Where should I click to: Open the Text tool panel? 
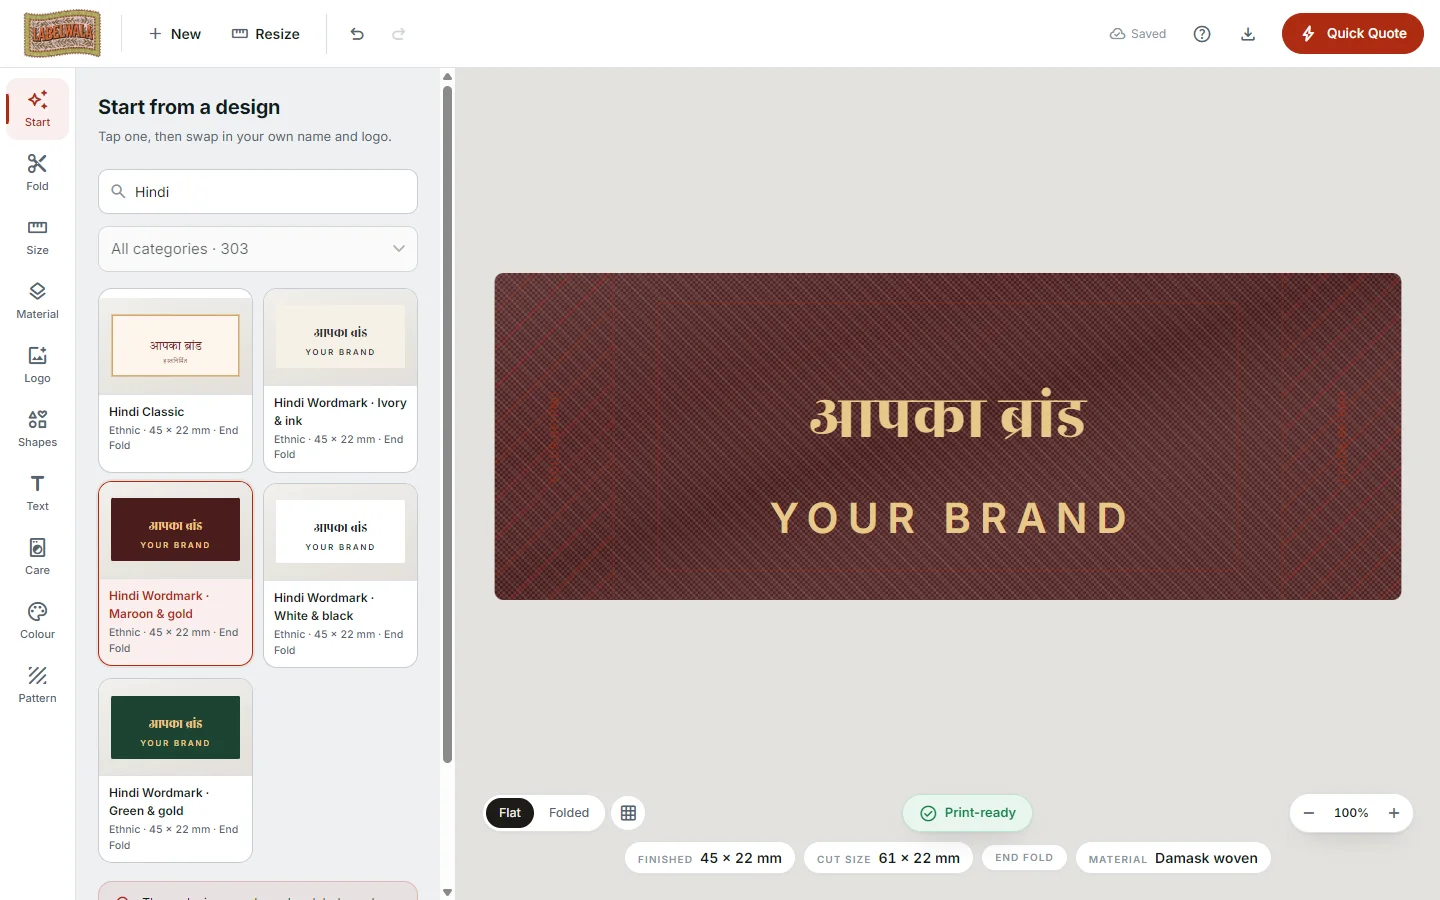37,493
